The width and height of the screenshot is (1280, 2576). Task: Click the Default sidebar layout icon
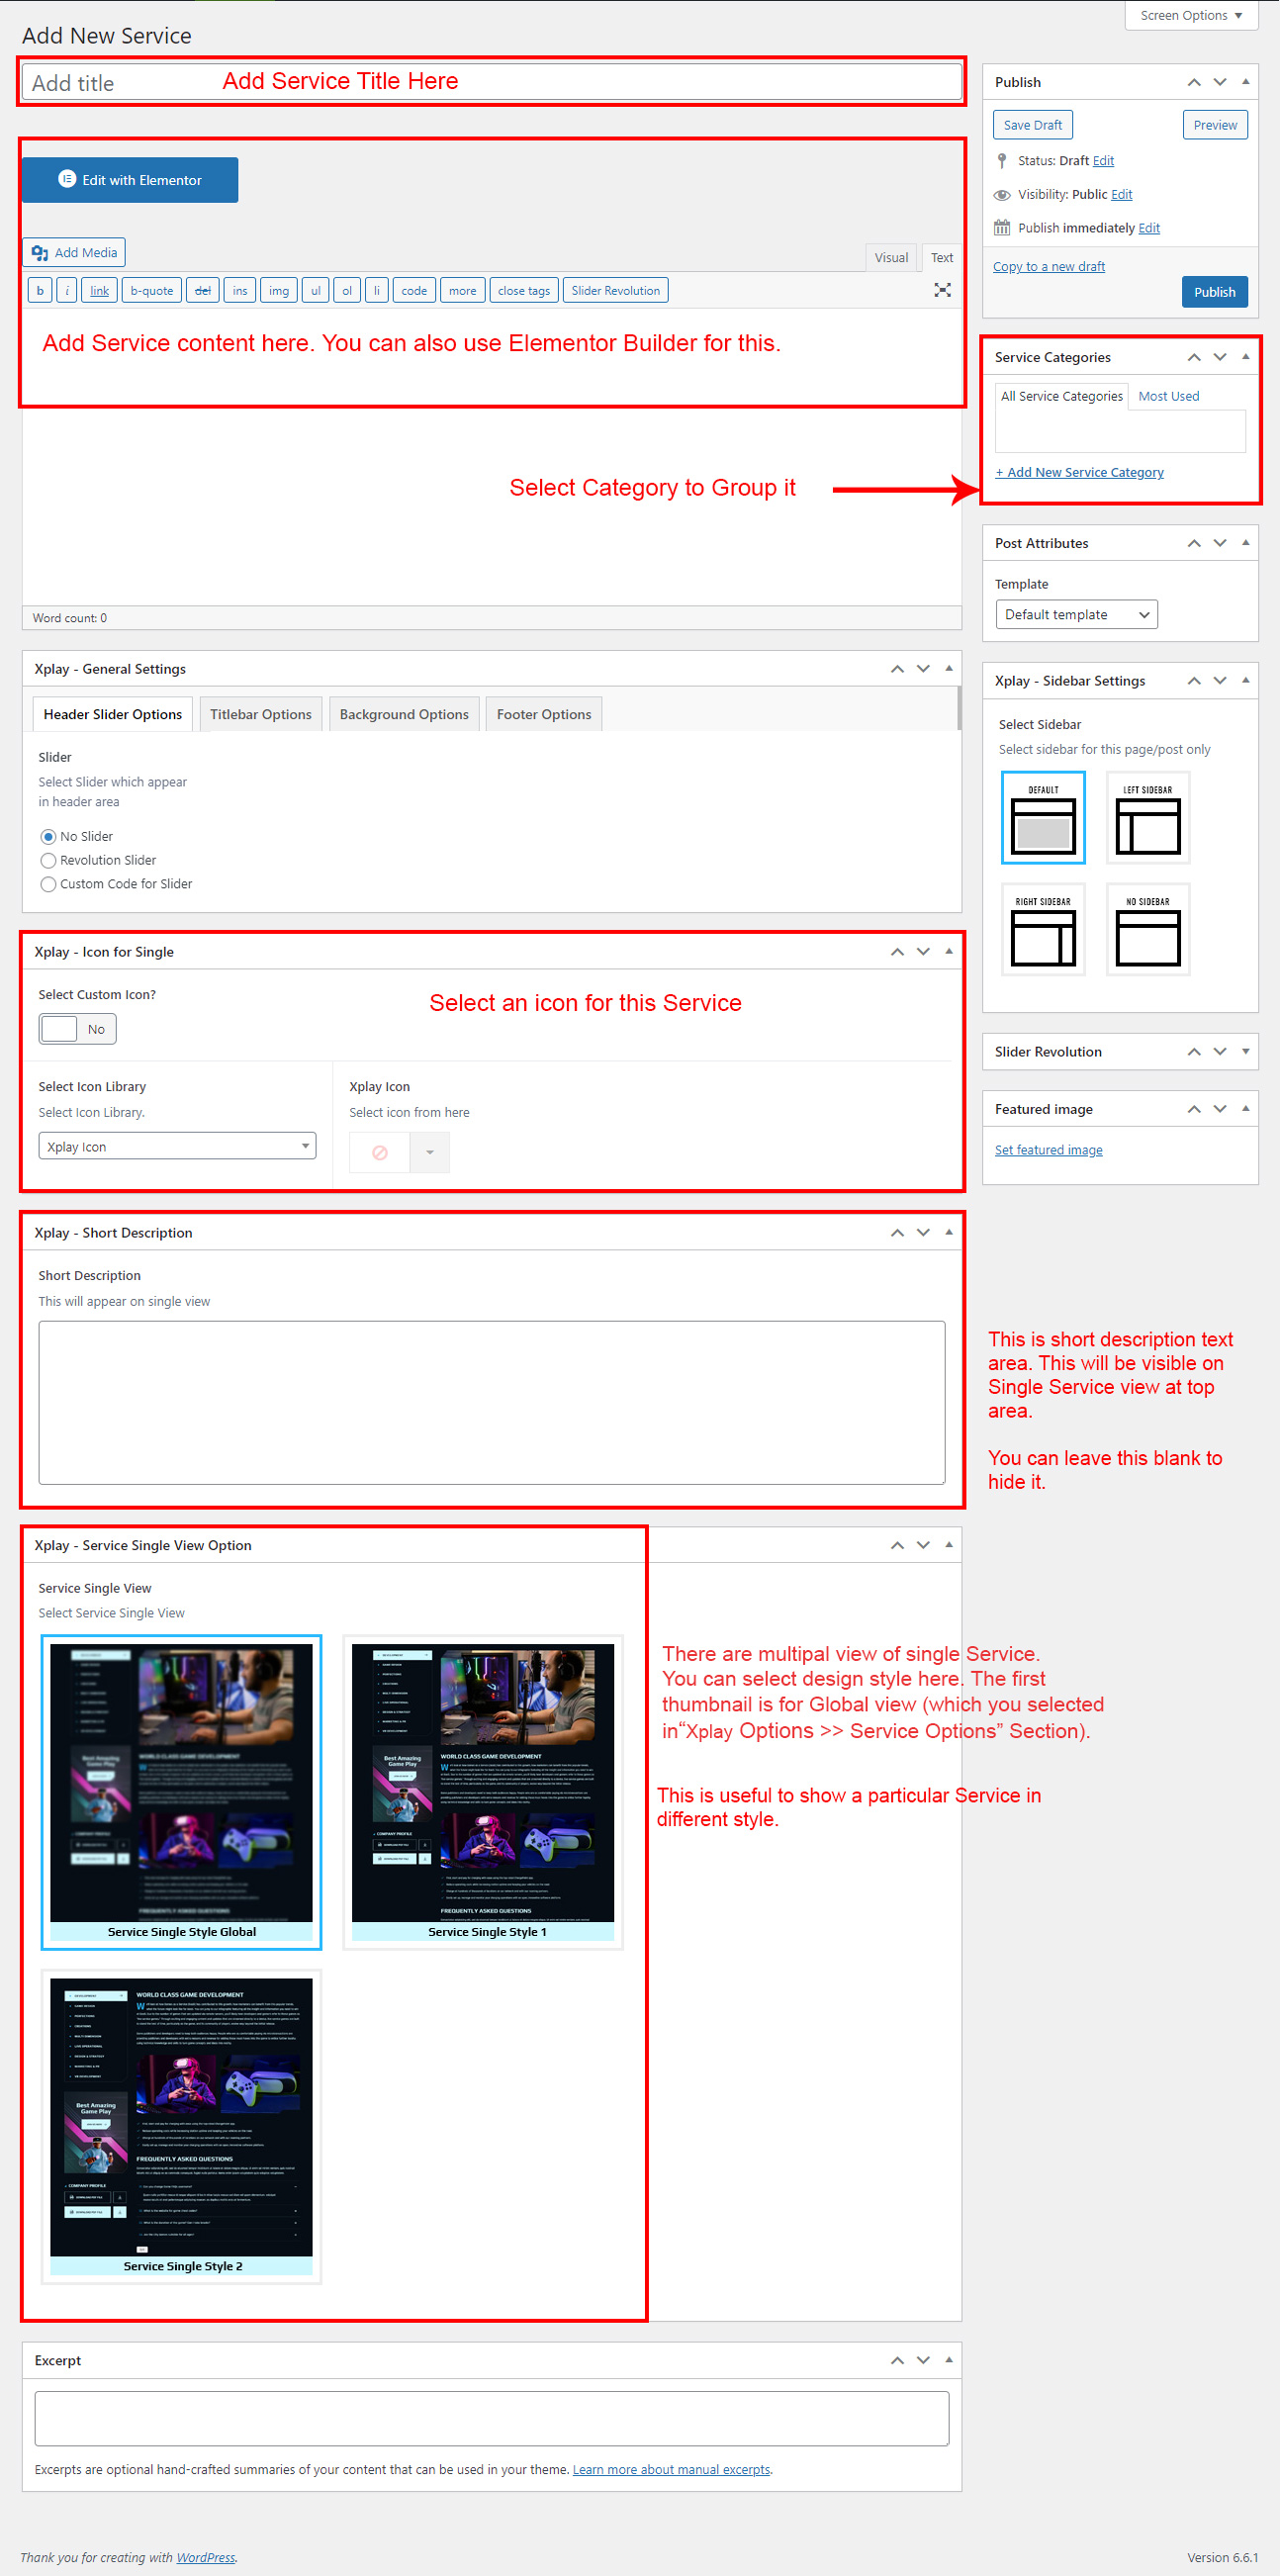tap(1042, 817)
